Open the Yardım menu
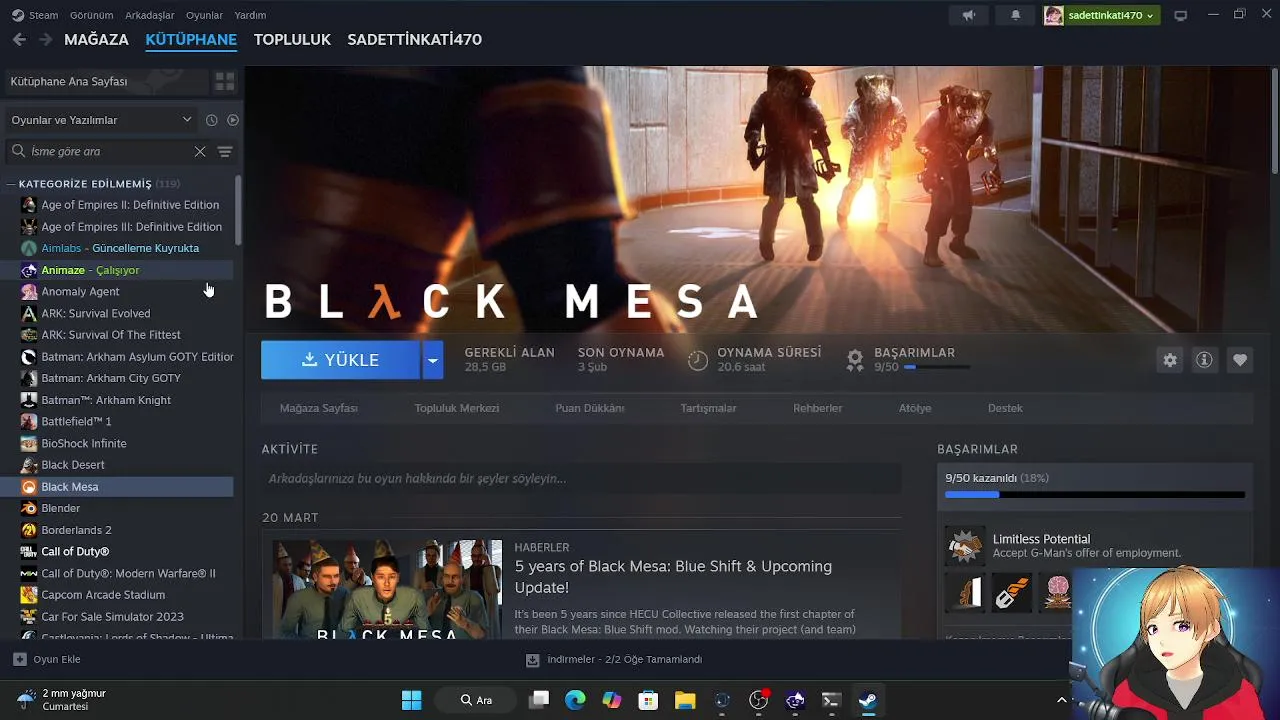1280x720 pixels. tap(250, 15)
